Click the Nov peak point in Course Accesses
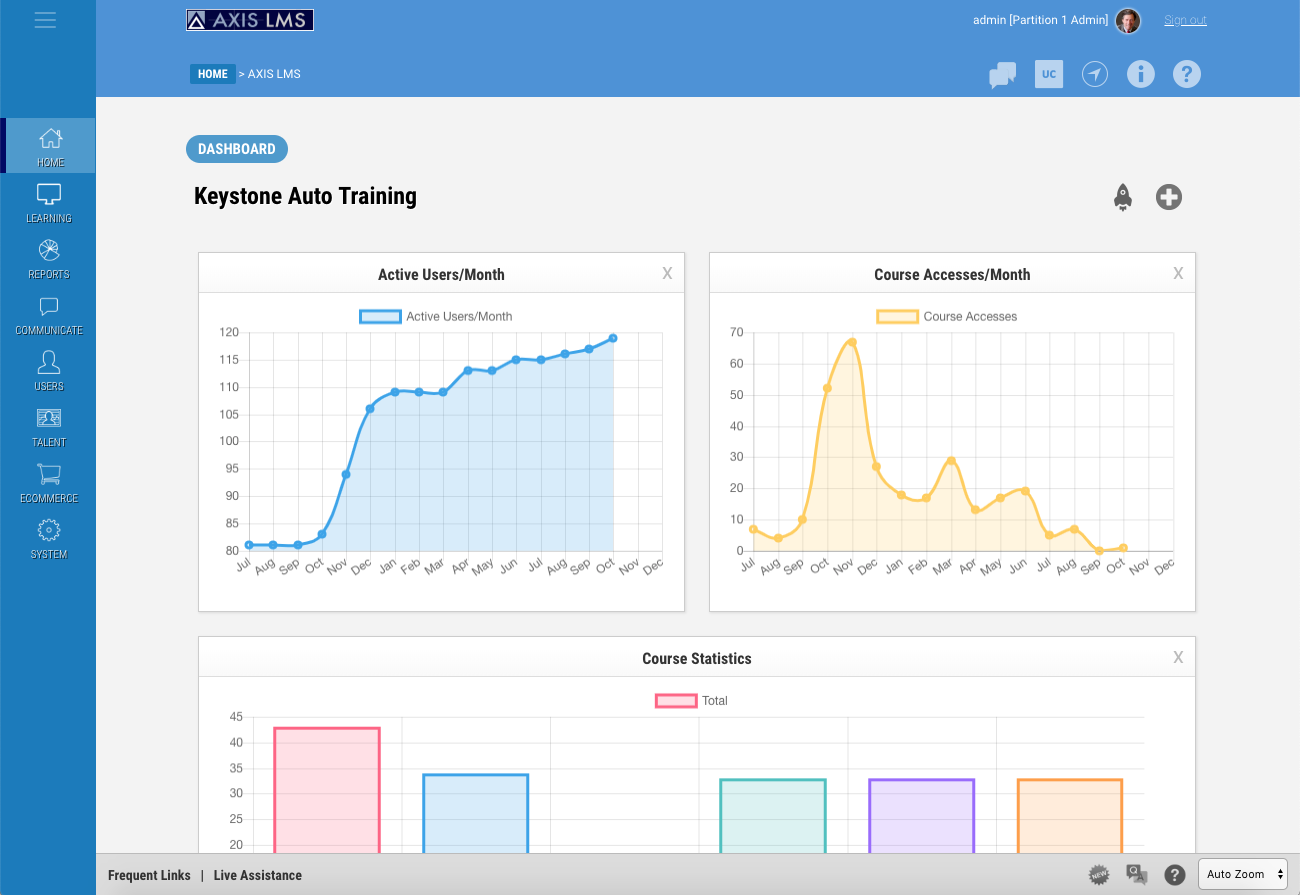1300x895 pixels. coord(852,342)
